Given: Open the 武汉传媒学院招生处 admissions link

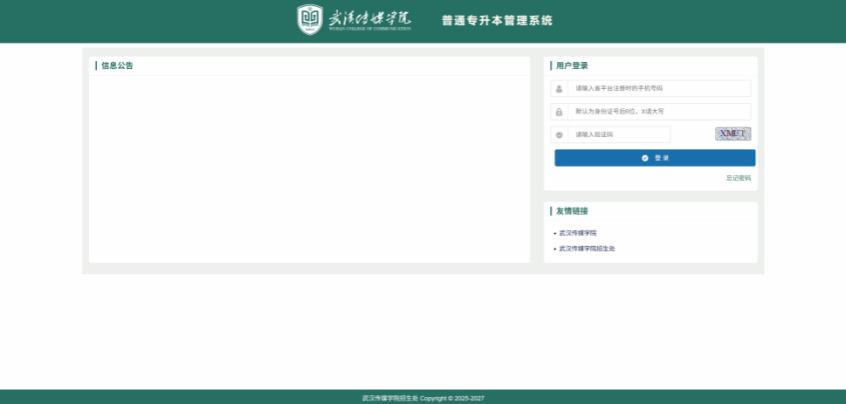Looking at the screenshot, I should pos(586,248).
